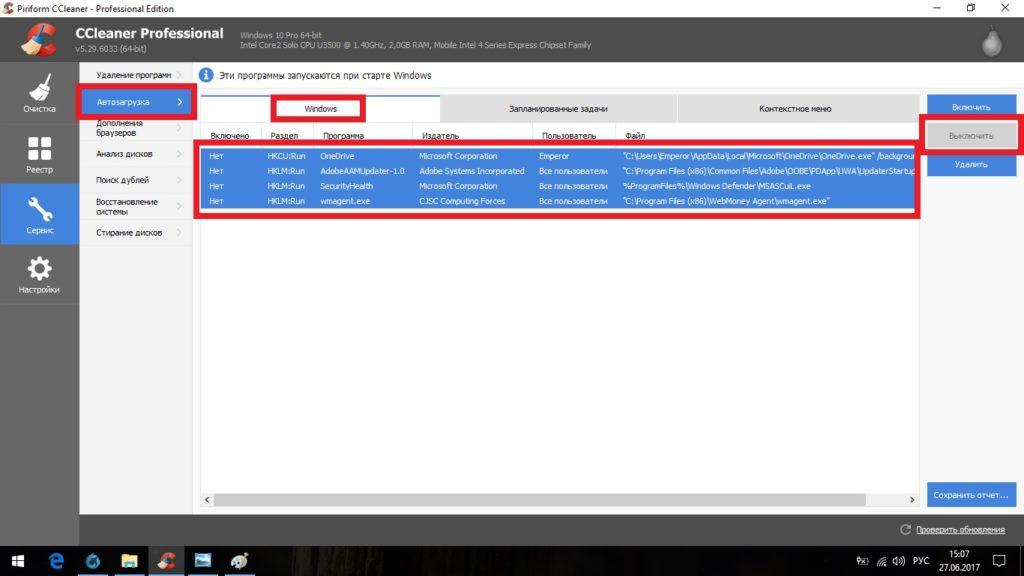The height and width of the screenshot is (576, 1024).
Task: Sort by Включено column header
Action: (x=230, y=136)
